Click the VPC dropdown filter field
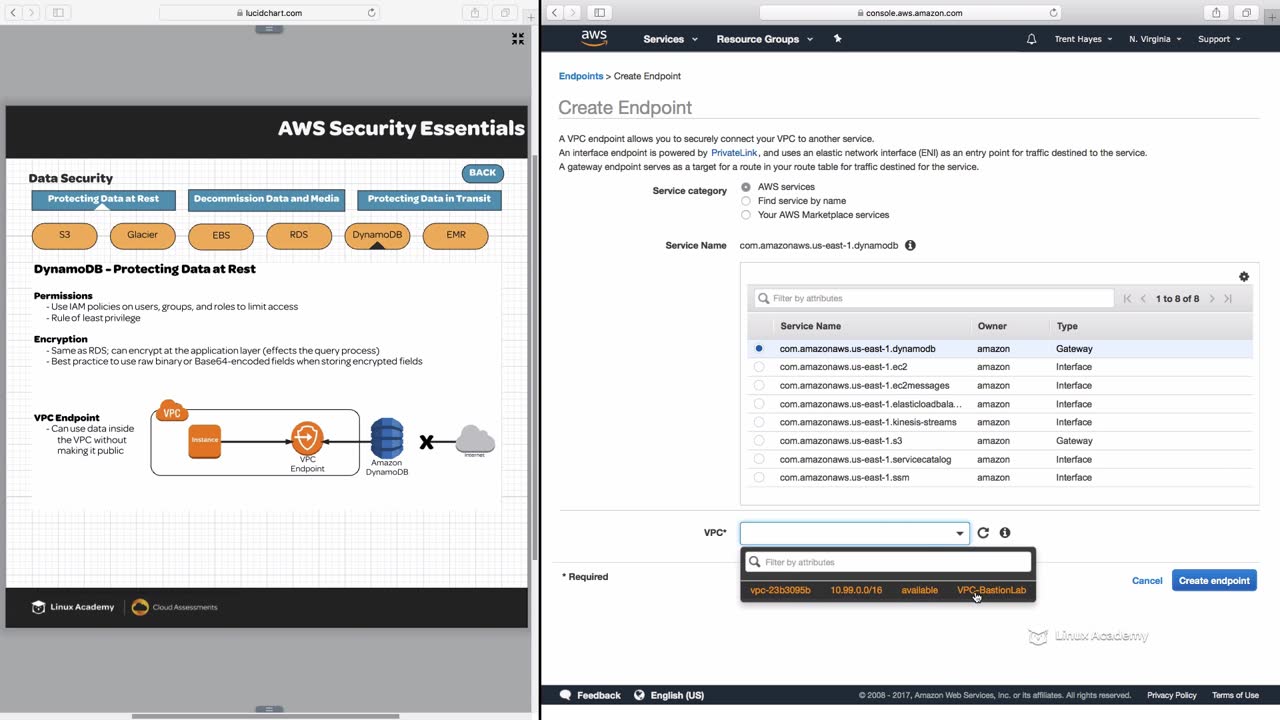1280x720 pixels. 888,562
